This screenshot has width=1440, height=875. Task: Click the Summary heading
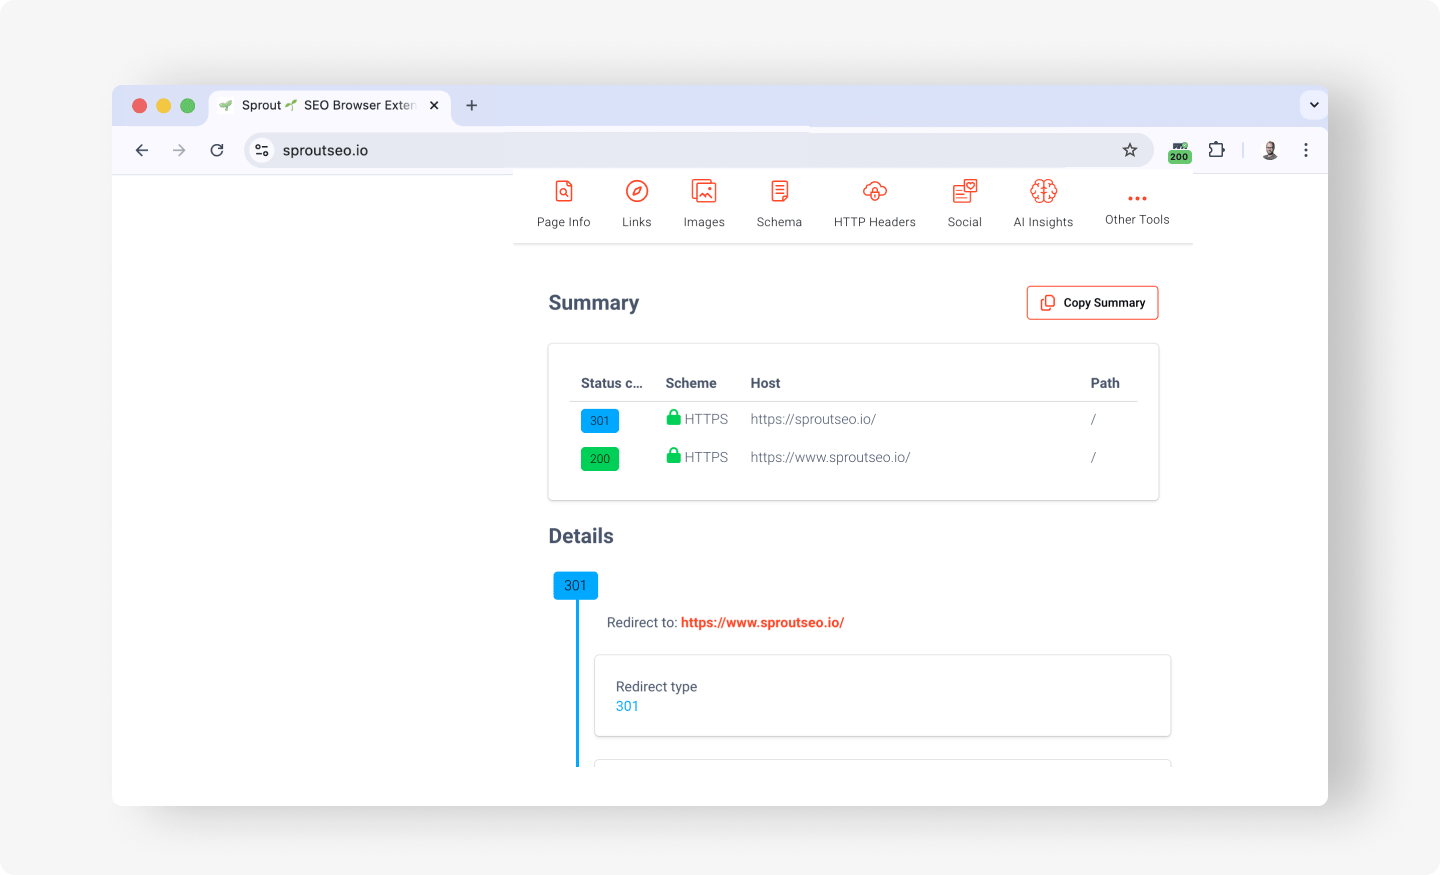click(x=594, y=303)
